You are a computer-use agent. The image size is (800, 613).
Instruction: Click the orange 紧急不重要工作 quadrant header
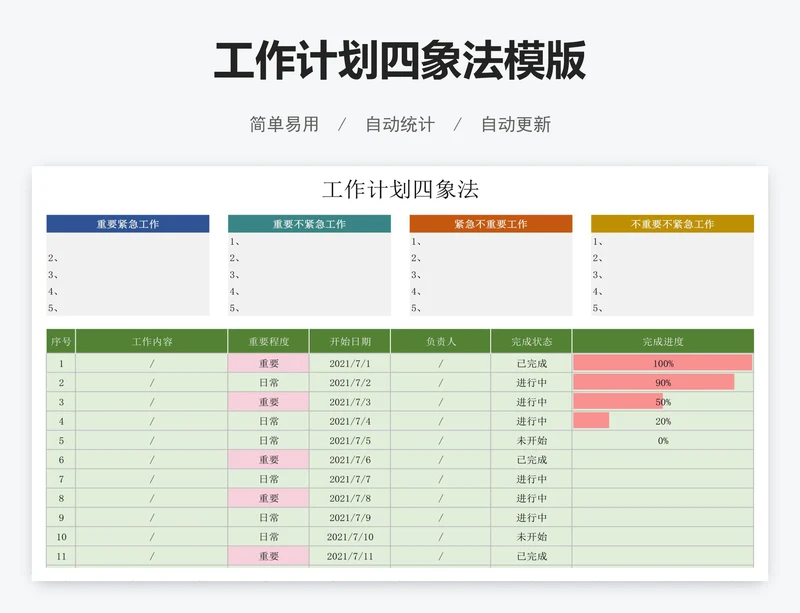tap(490, 224)
